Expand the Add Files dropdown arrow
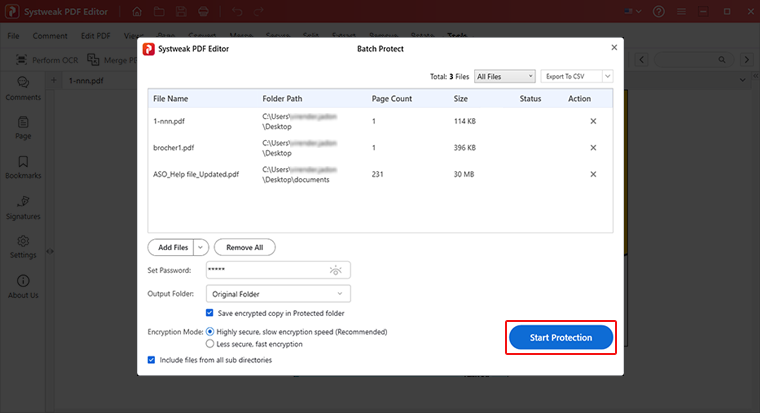760x413 pixels. (x=200, y=247)
